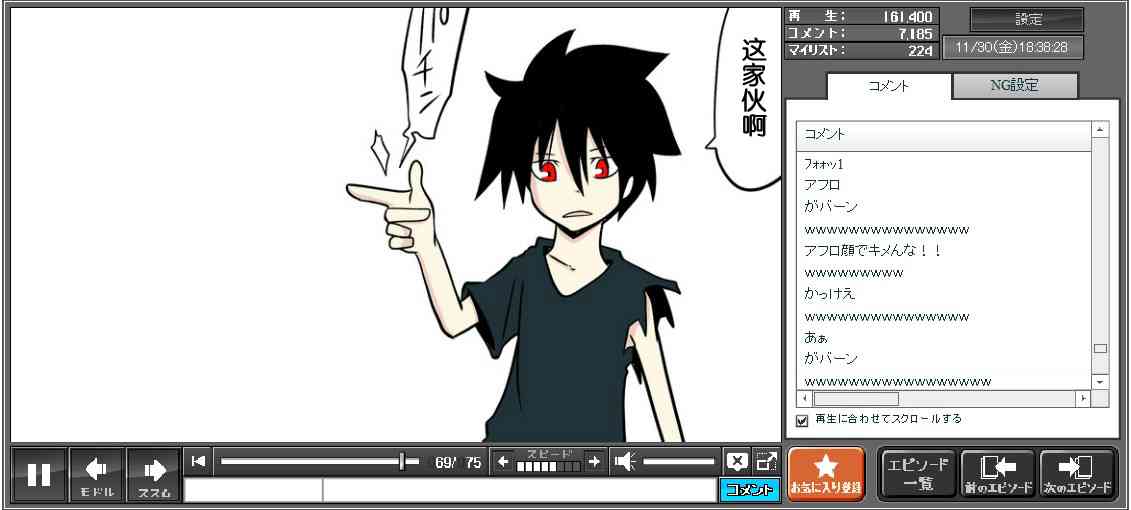Toggle auto-scroll with playback checkbox
The height and width of the screenshot is (510, 1131).
coord(802,420)
